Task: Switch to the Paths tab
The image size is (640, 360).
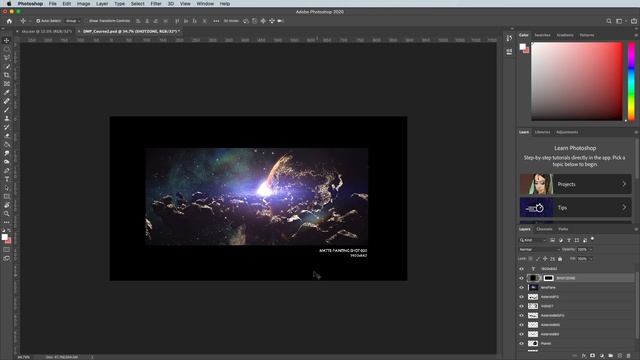Action: click(x=563, y=229)
